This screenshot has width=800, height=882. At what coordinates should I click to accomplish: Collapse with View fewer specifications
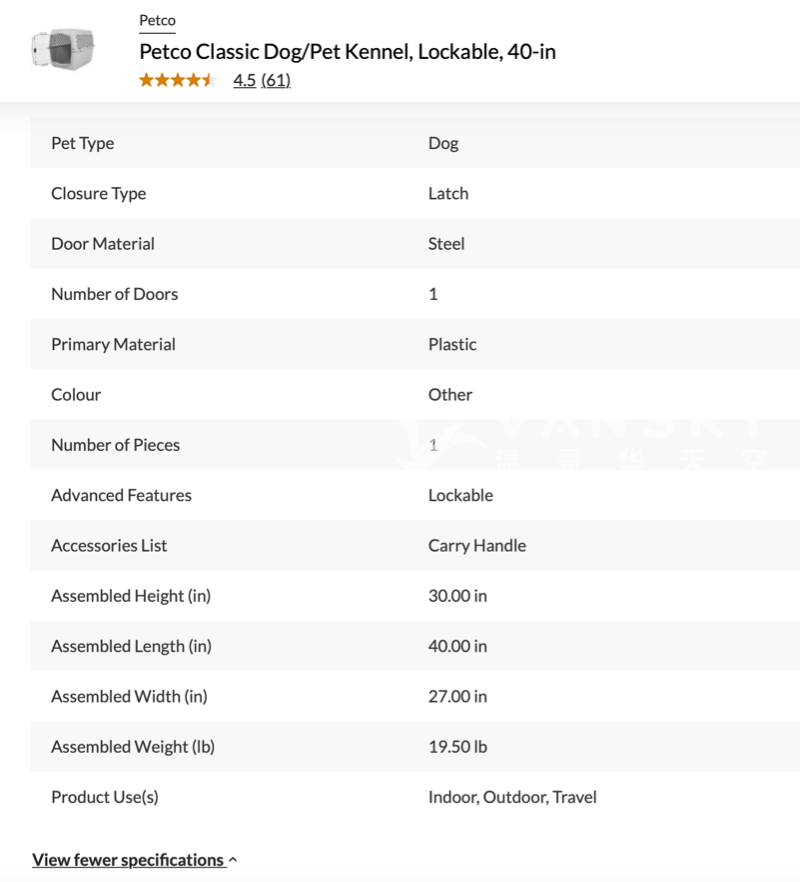[128, 860]
